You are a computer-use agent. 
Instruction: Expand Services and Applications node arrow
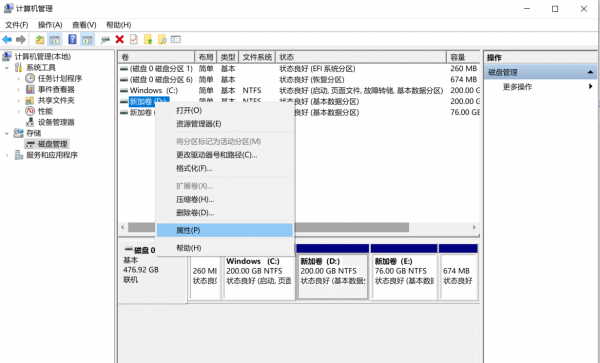click(x=7, y=155)
